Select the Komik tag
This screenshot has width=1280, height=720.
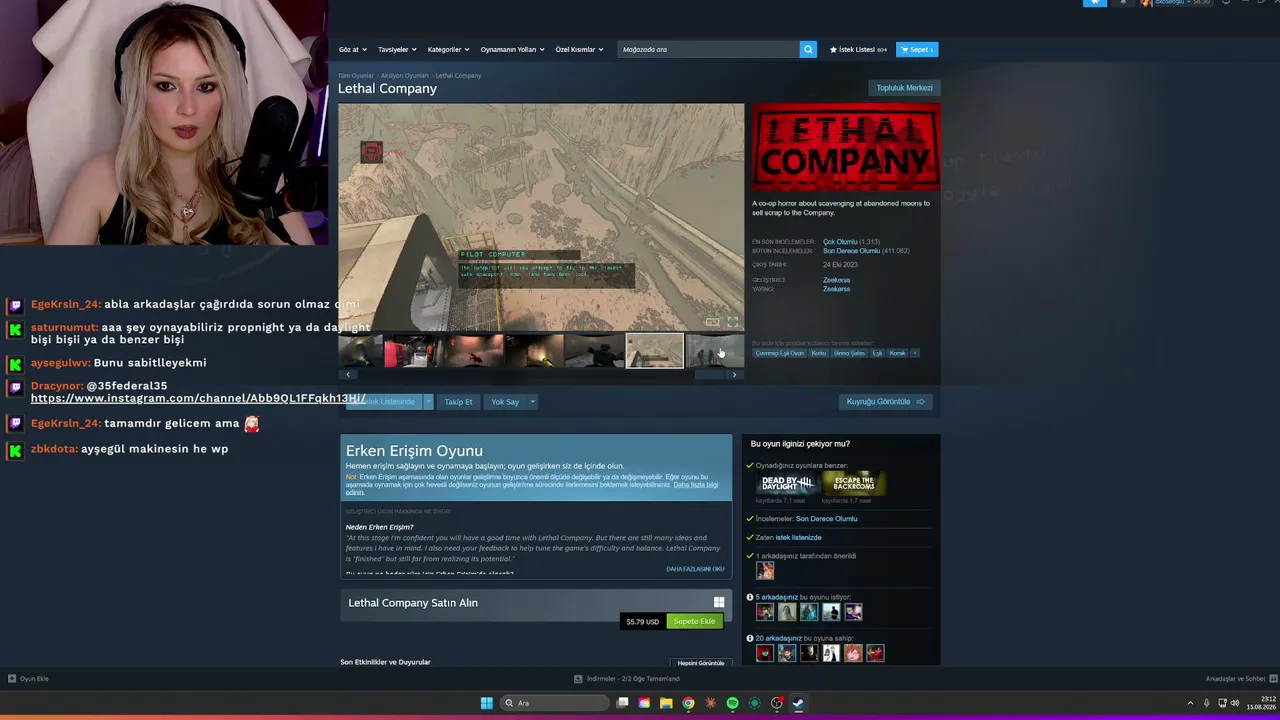click(x=897, y=353)
